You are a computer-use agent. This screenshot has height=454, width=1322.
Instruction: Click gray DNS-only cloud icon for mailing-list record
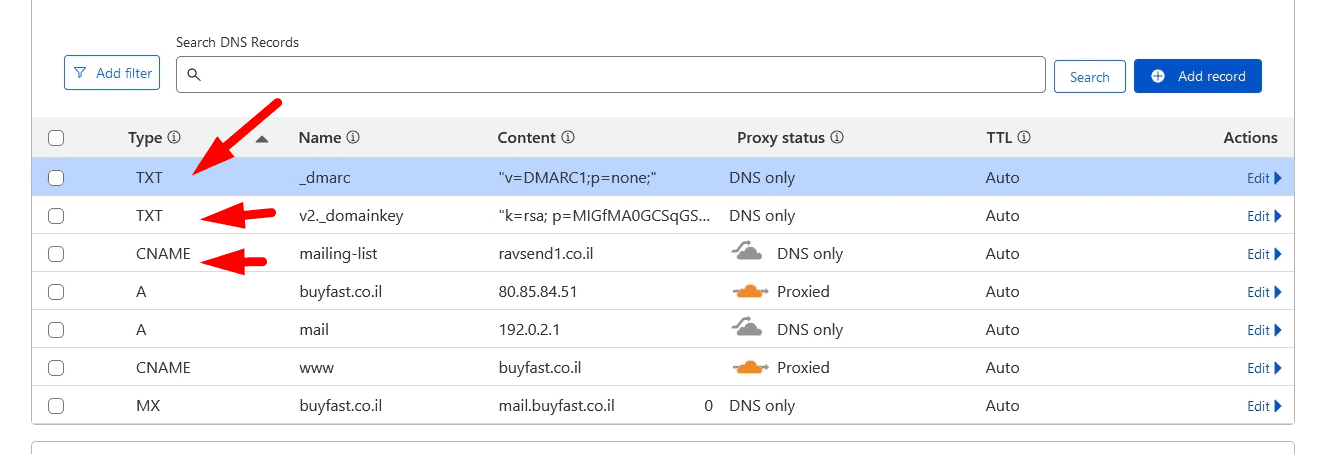(x=748, y=253)
